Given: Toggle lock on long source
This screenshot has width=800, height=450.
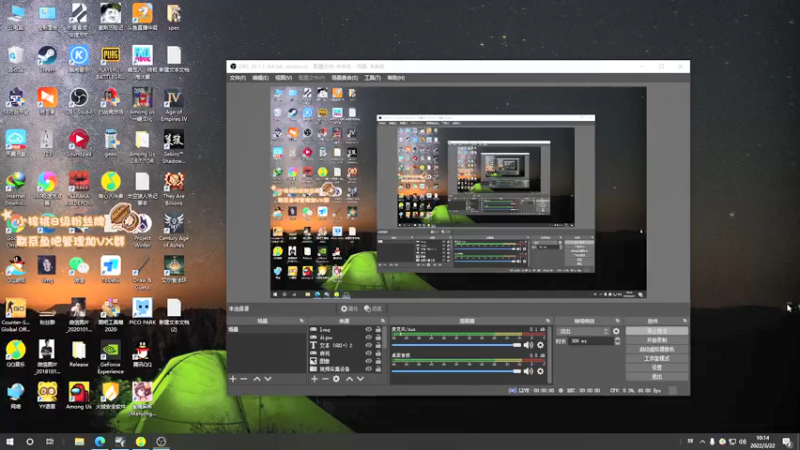Looking at the screenshot, I should pyautogui.click(x=378, y=330).
